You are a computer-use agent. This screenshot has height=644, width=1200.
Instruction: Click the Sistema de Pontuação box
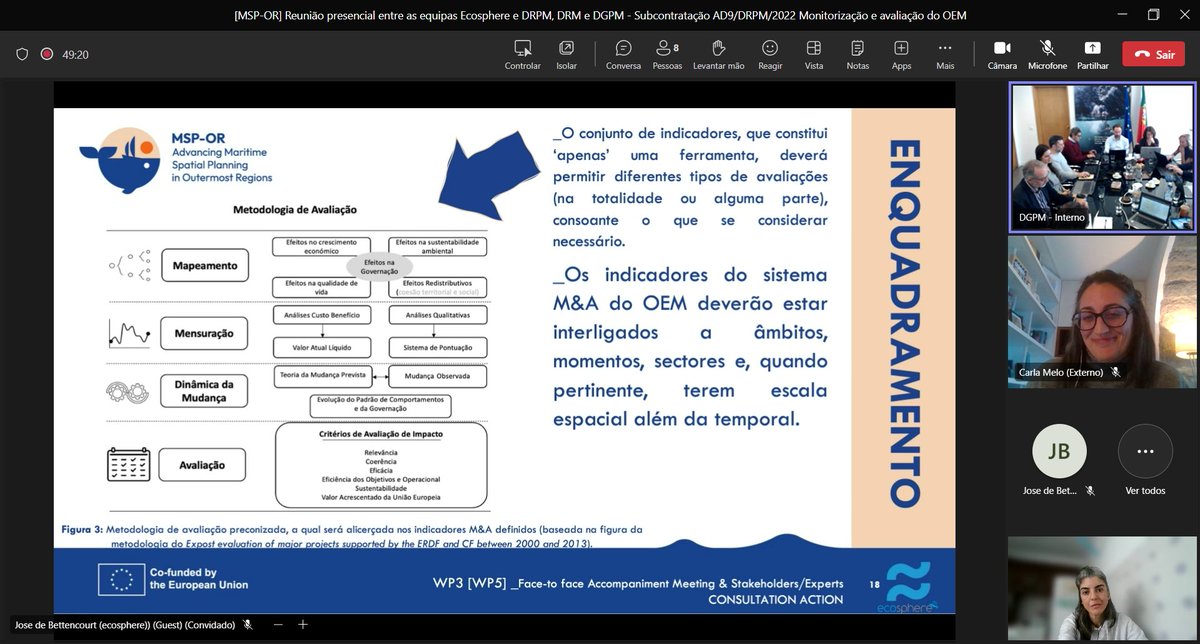click(x=438, y=347)
